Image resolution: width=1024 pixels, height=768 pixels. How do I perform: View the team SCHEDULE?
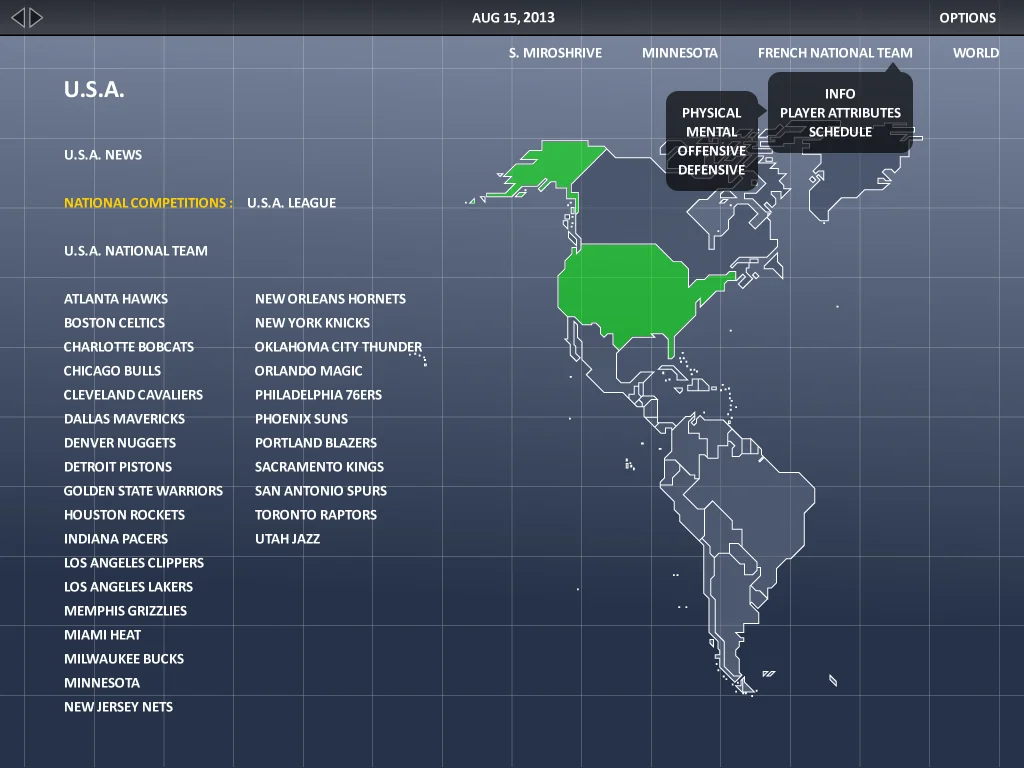(840, 132)
